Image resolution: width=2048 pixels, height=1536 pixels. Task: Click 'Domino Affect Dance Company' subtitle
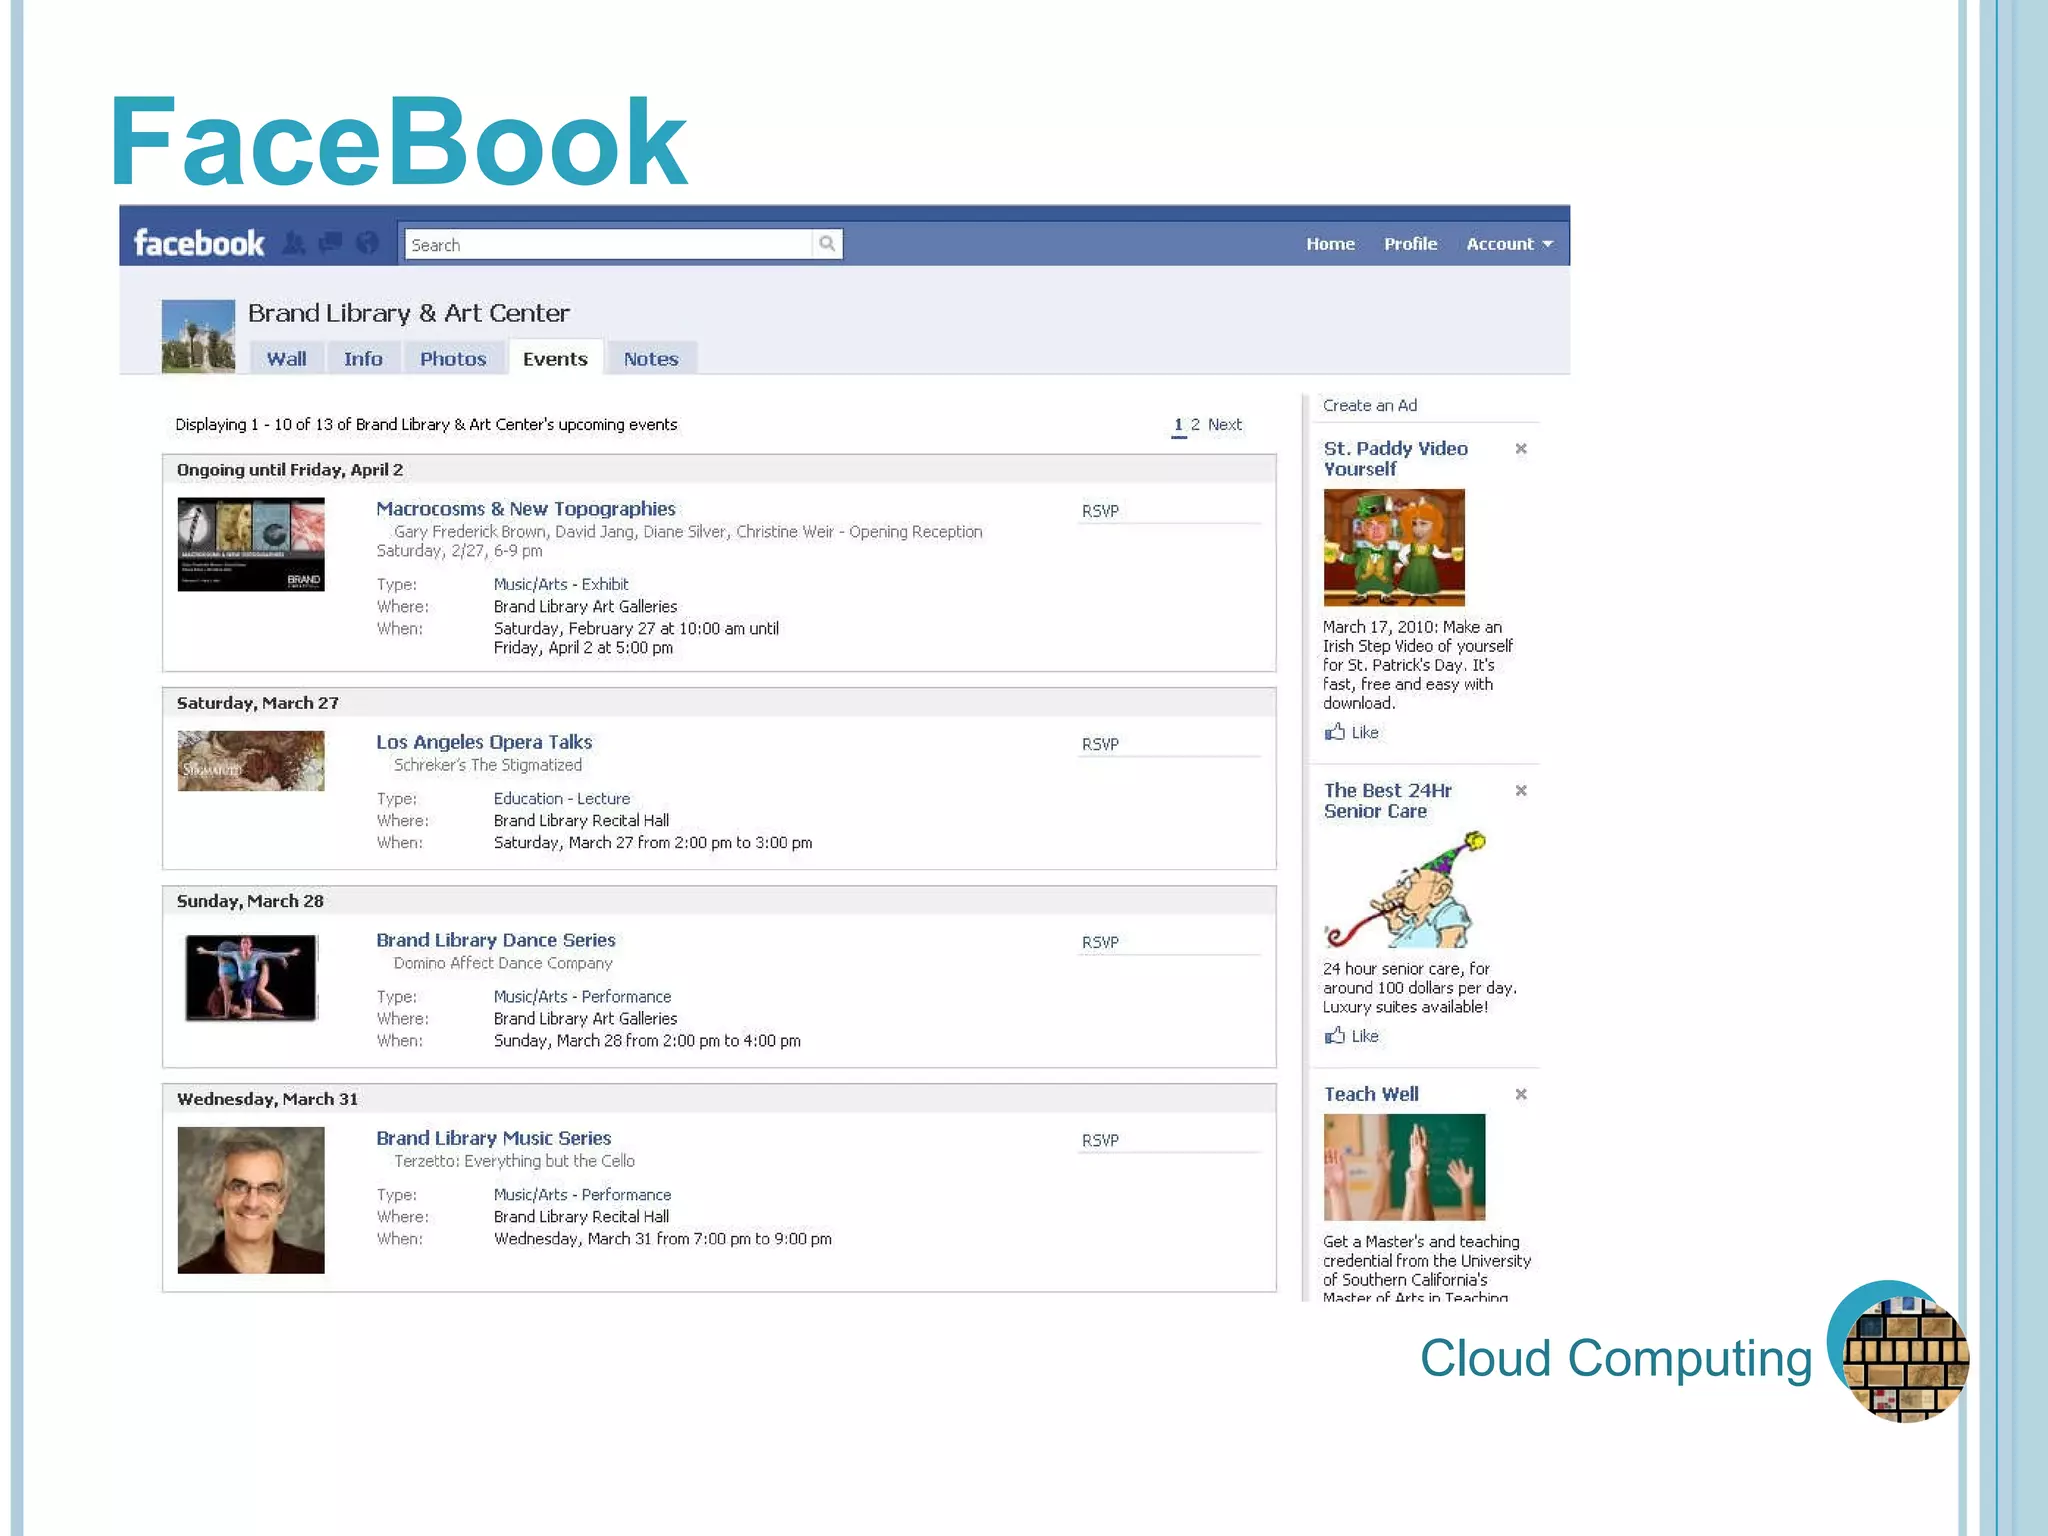(x=503, y=963)
